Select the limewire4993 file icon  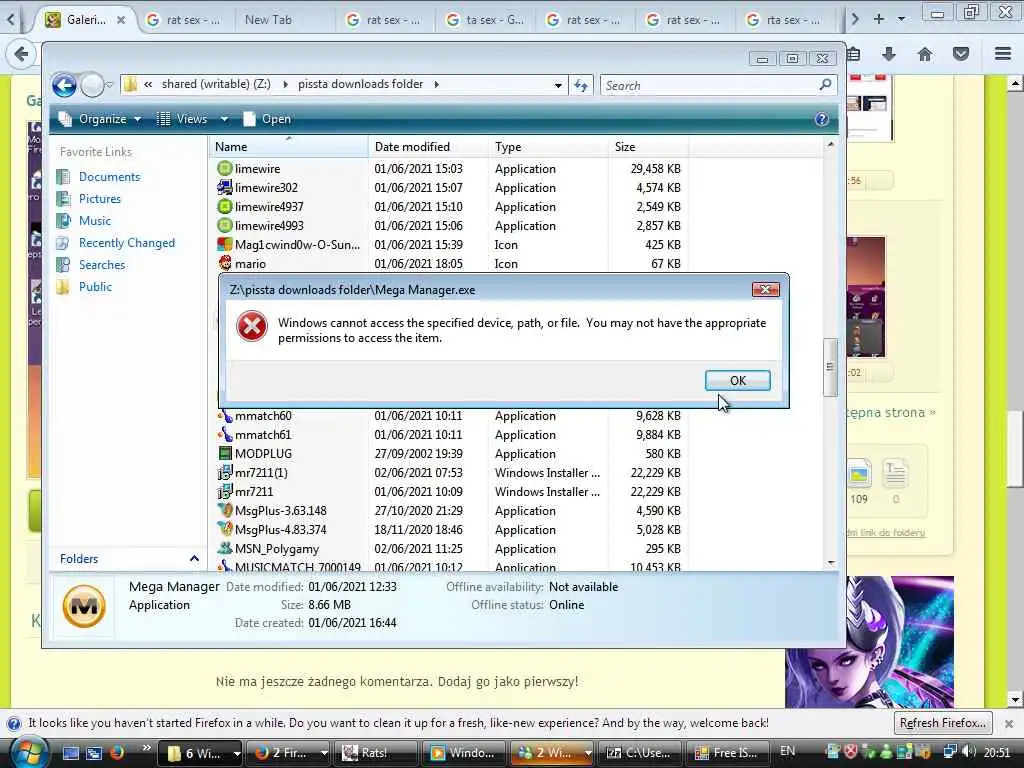(225, 225)
